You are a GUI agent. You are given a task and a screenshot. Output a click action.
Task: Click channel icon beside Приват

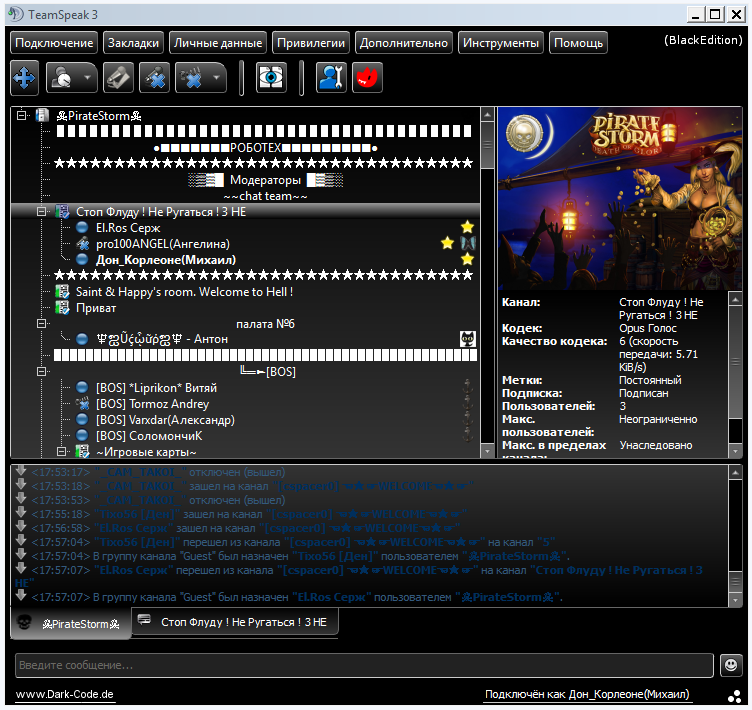coord(62,308)
